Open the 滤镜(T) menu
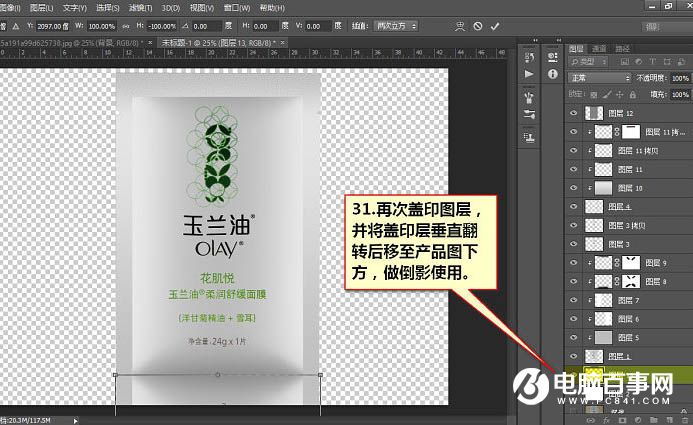Image resolution: width=693 pixels, height=425 pixels. pyautogui.click(x=140, y=8)
